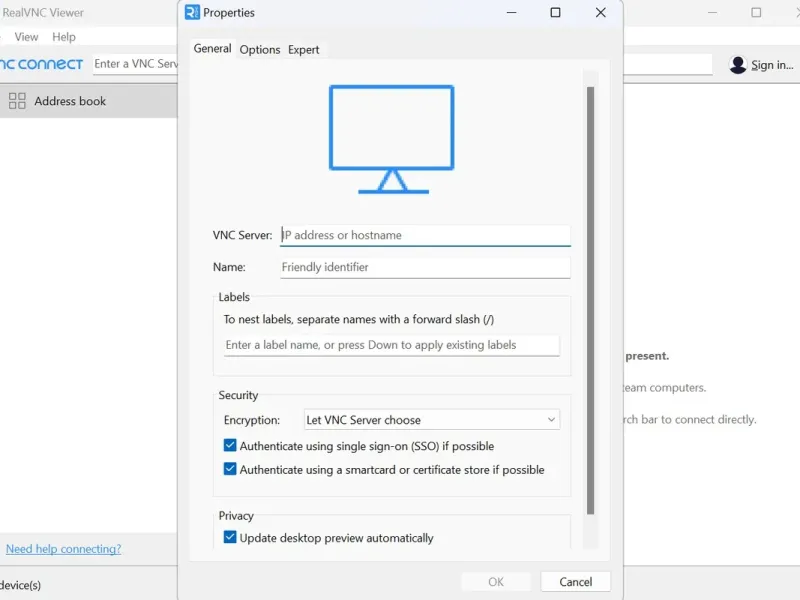Switch to the Expert tab
Screen dimensions: 800x600
coord(304,49)
